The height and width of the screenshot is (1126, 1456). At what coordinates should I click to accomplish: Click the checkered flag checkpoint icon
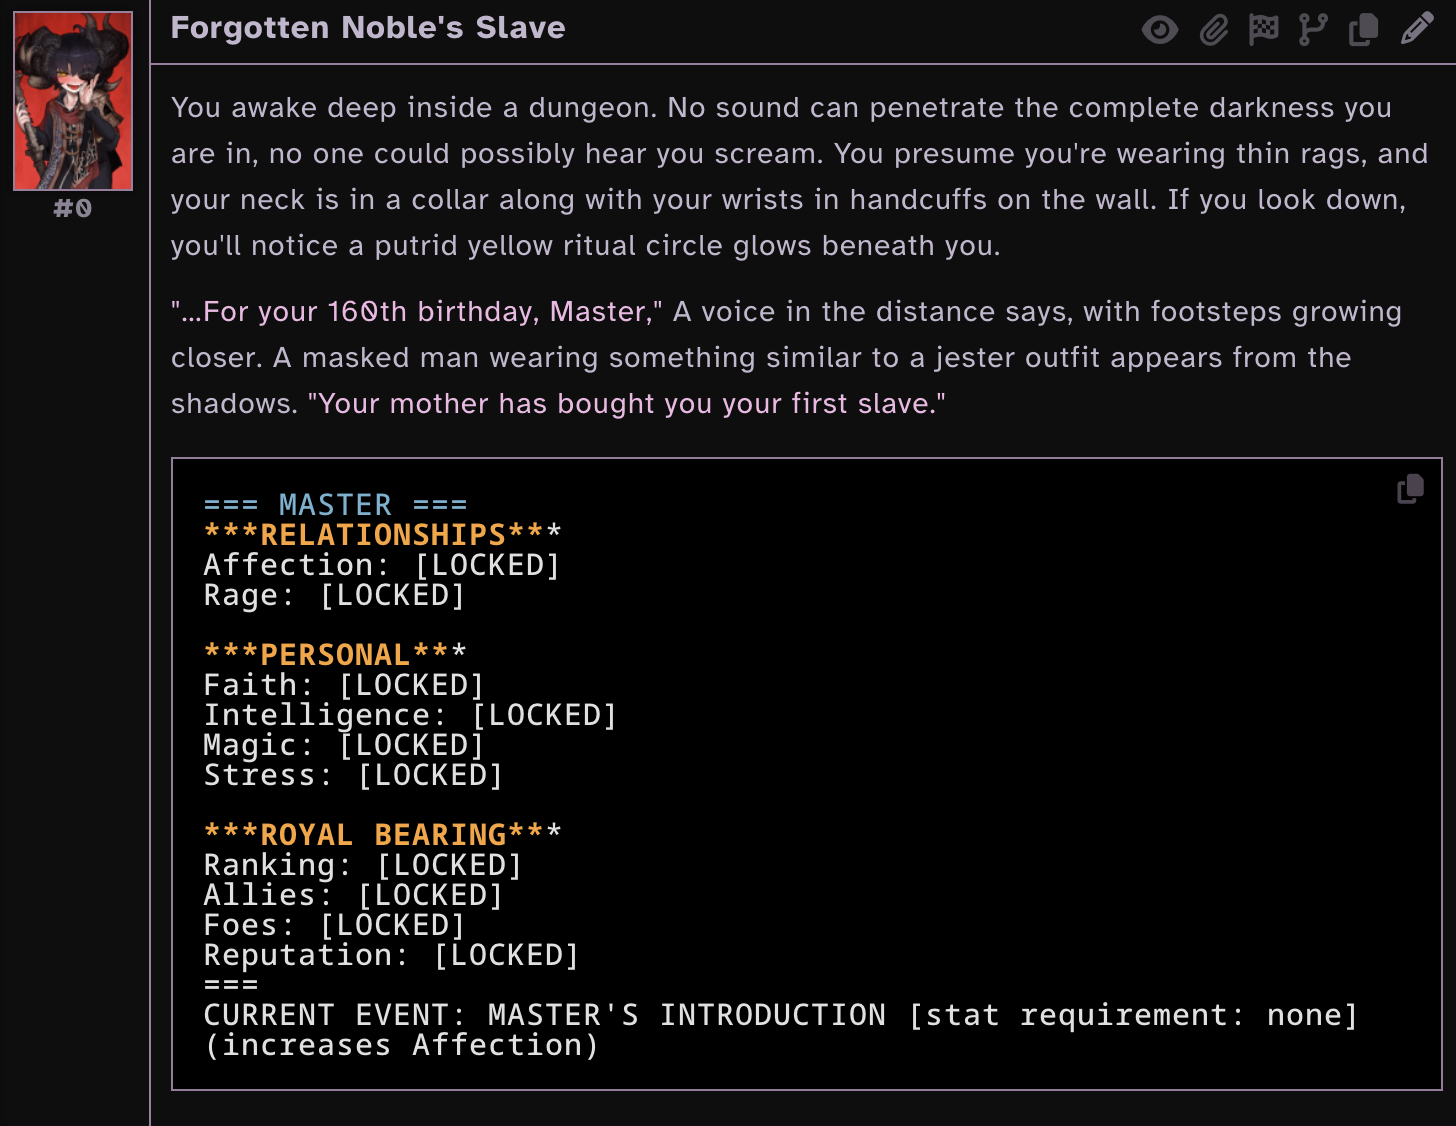tap(1264, 30)
